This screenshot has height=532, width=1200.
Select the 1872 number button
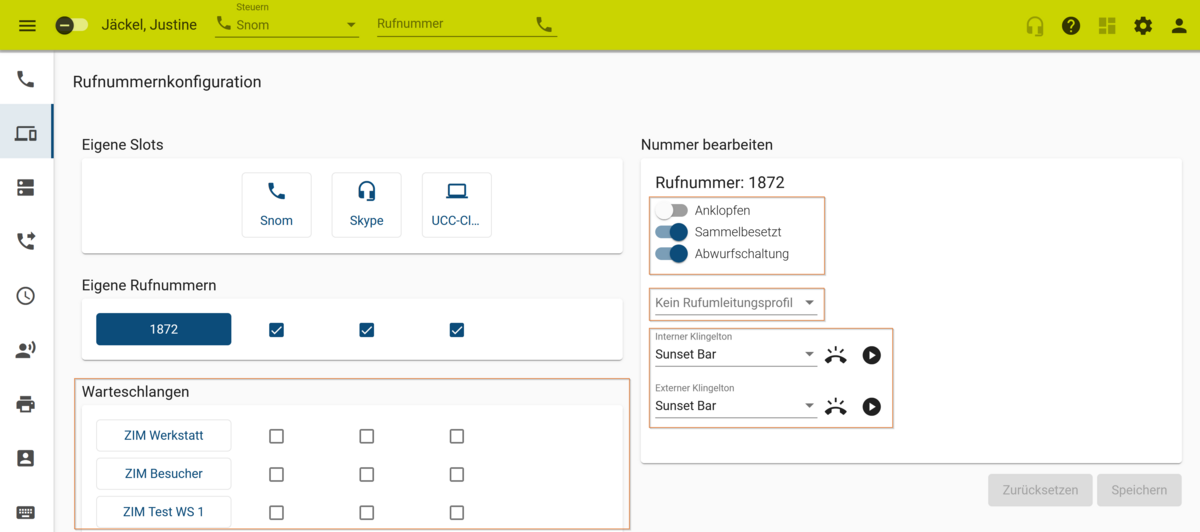coord(164,329)
